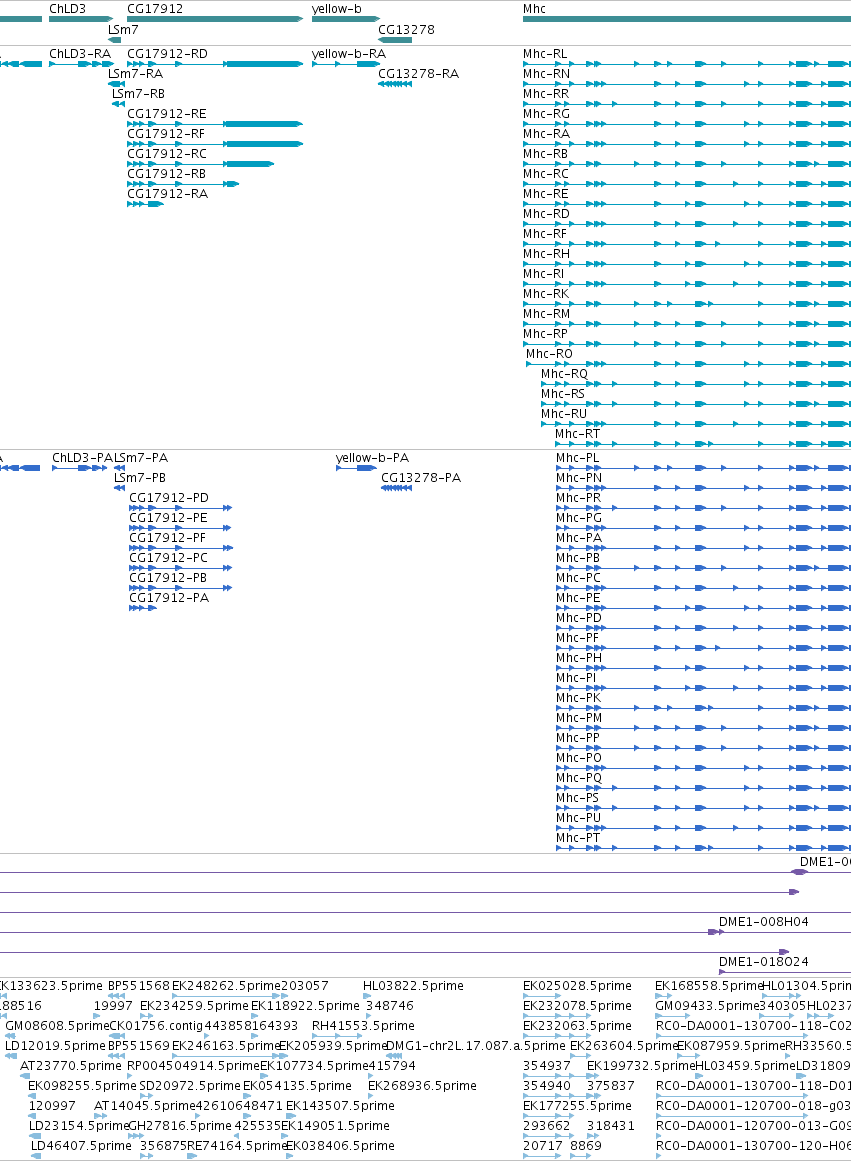Click protein CG17912-PC
Image resolution: width=851 pixels, height=1161 pixels.
169,558
